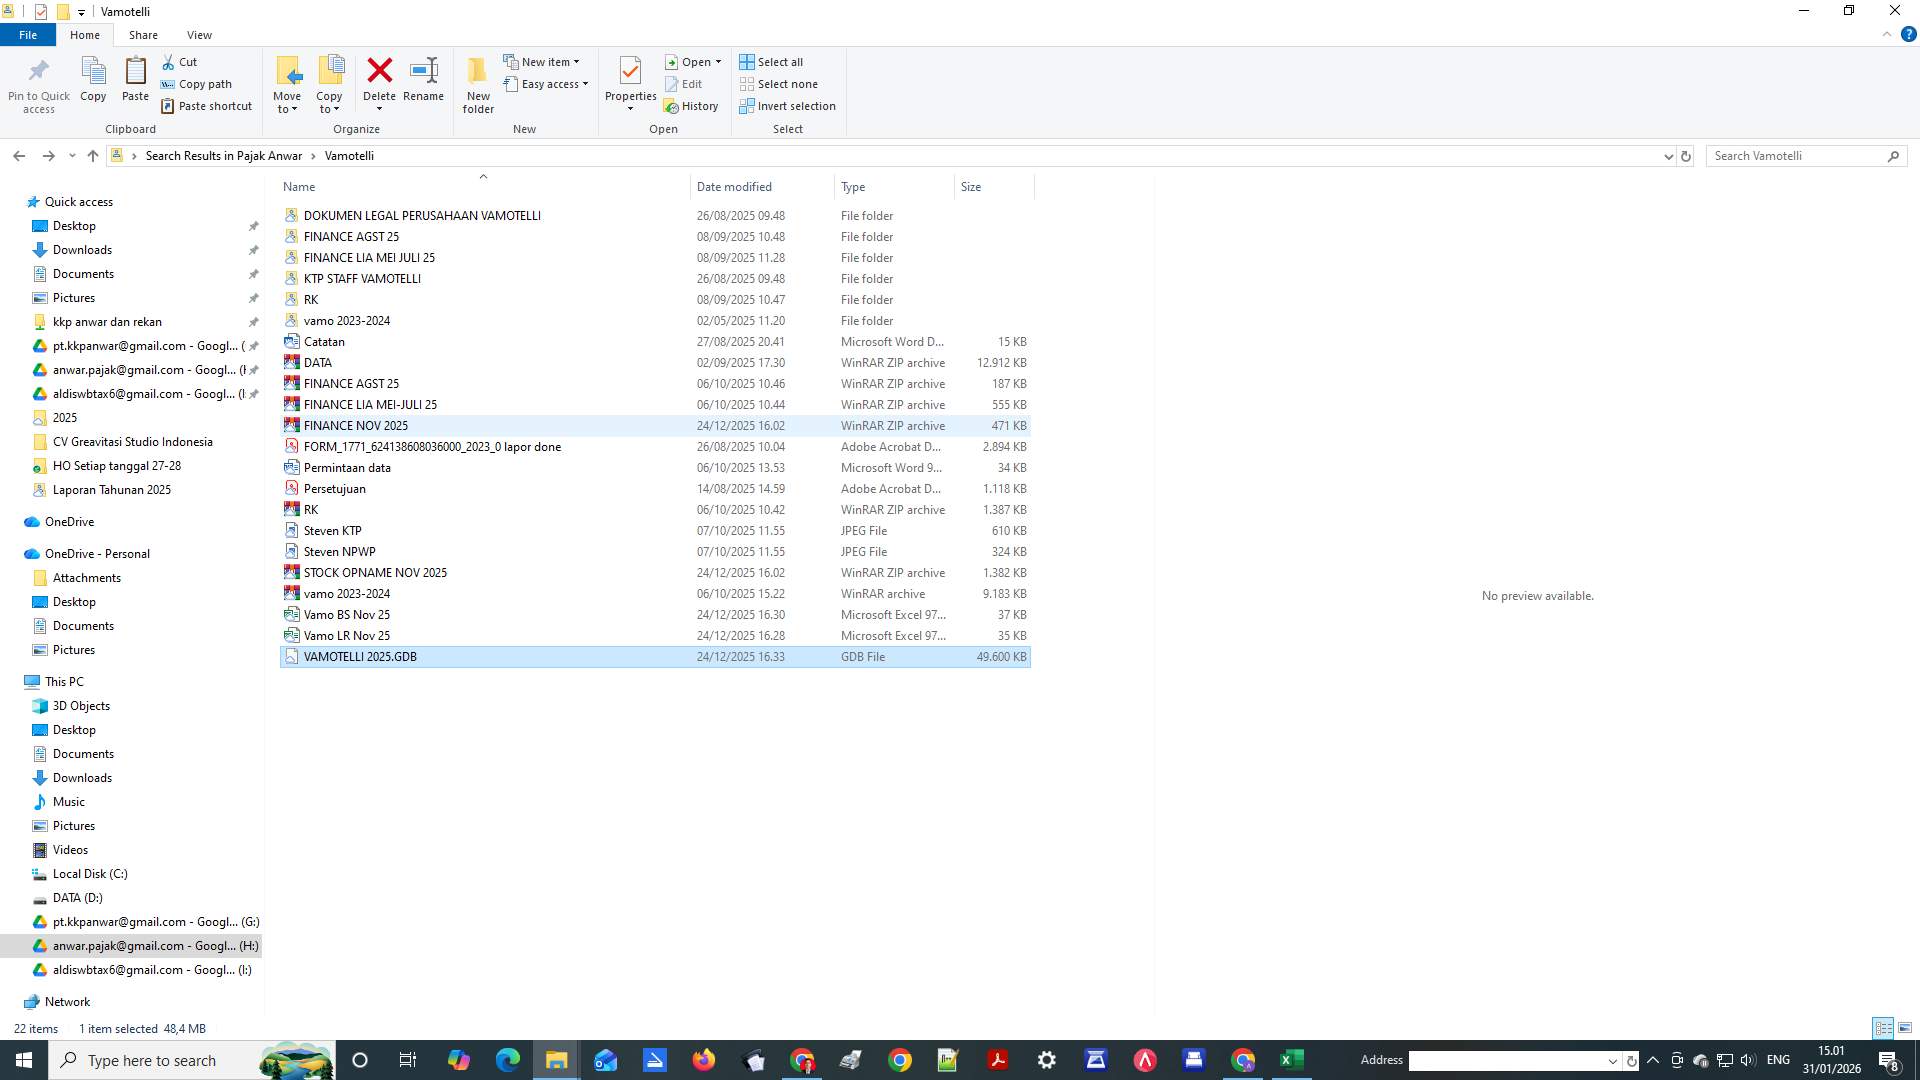Click Pin to Quick access
Screen dimensions: 1920x1080
[x=38, y=83]
